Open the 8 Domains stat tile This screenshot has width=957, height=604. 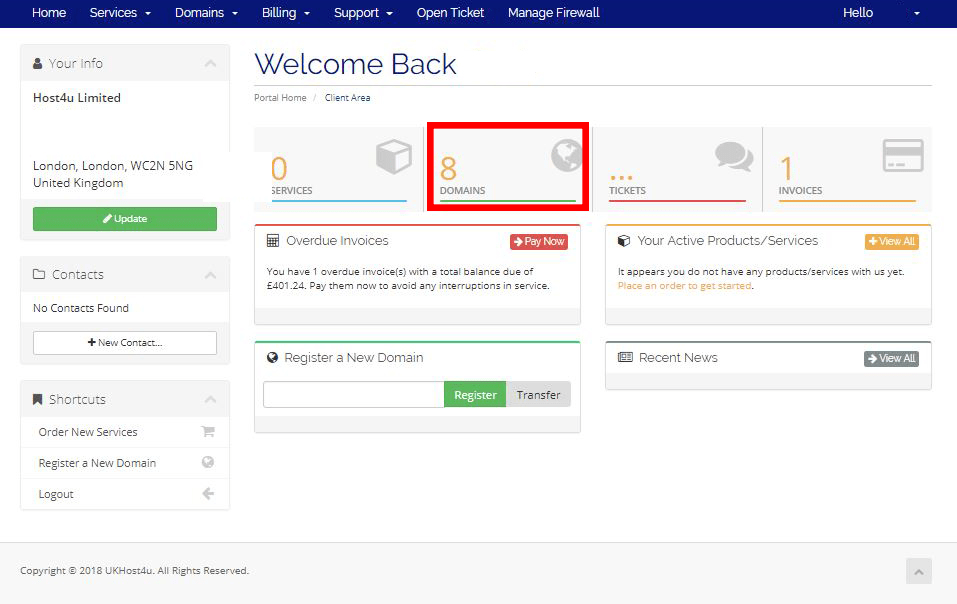pos(508,167)
